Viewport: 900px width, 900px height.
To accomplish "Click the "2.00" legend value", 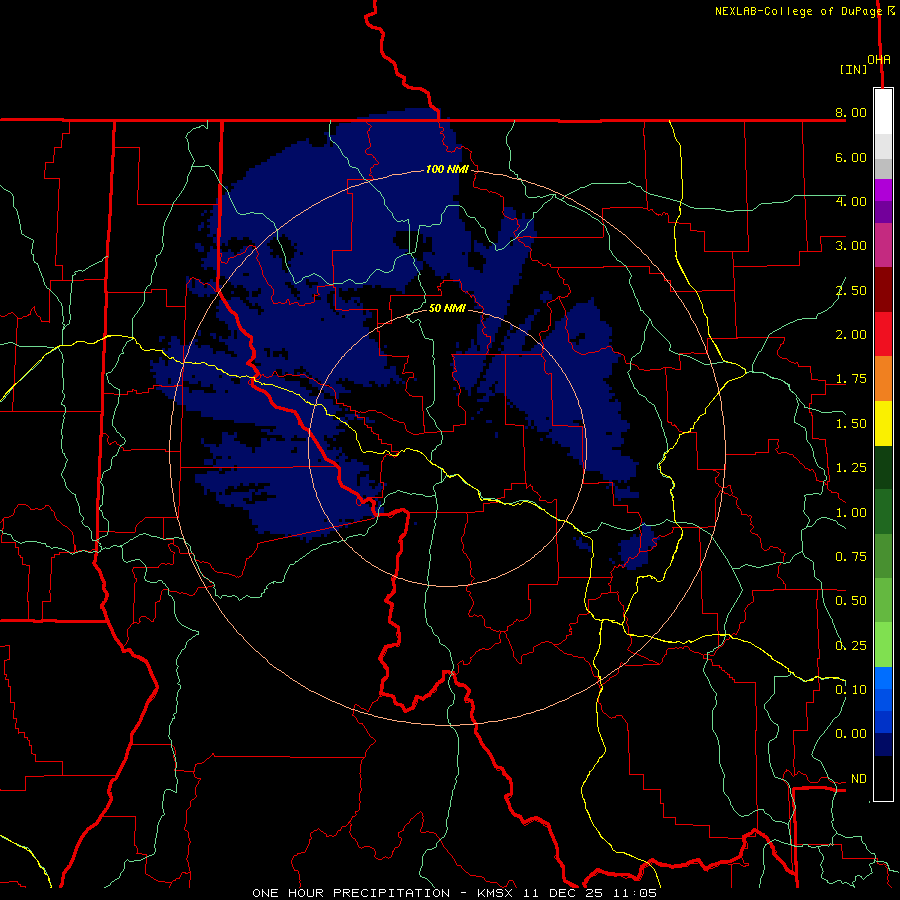I will click(x=851, y=335).
